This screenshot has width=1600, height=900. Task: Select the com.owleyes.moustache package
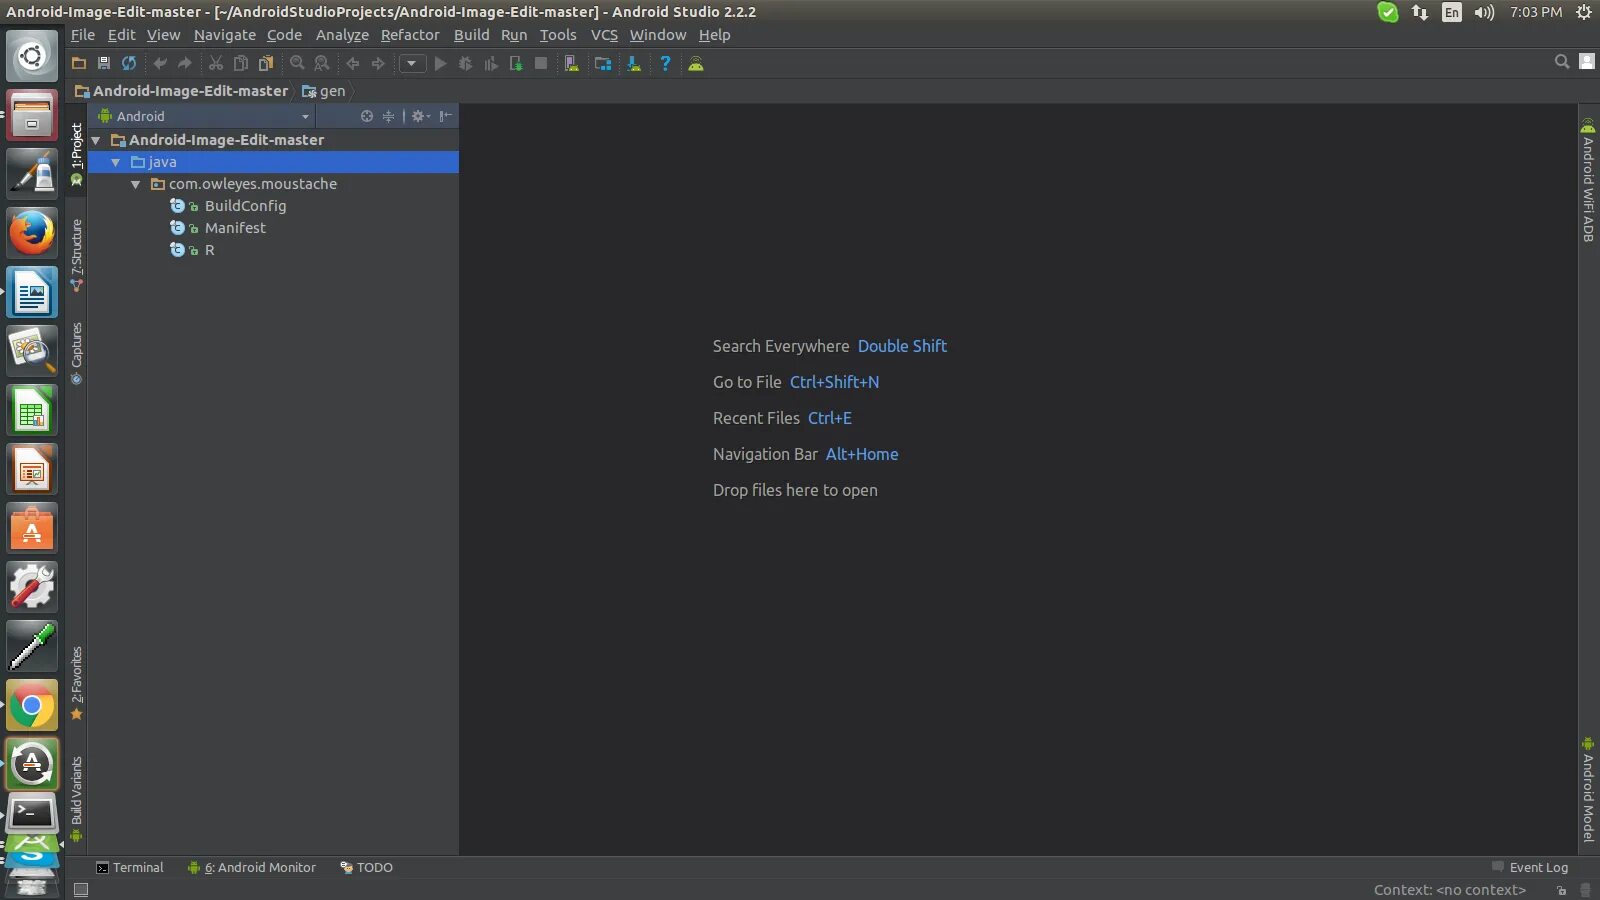(x=253, y=184)
